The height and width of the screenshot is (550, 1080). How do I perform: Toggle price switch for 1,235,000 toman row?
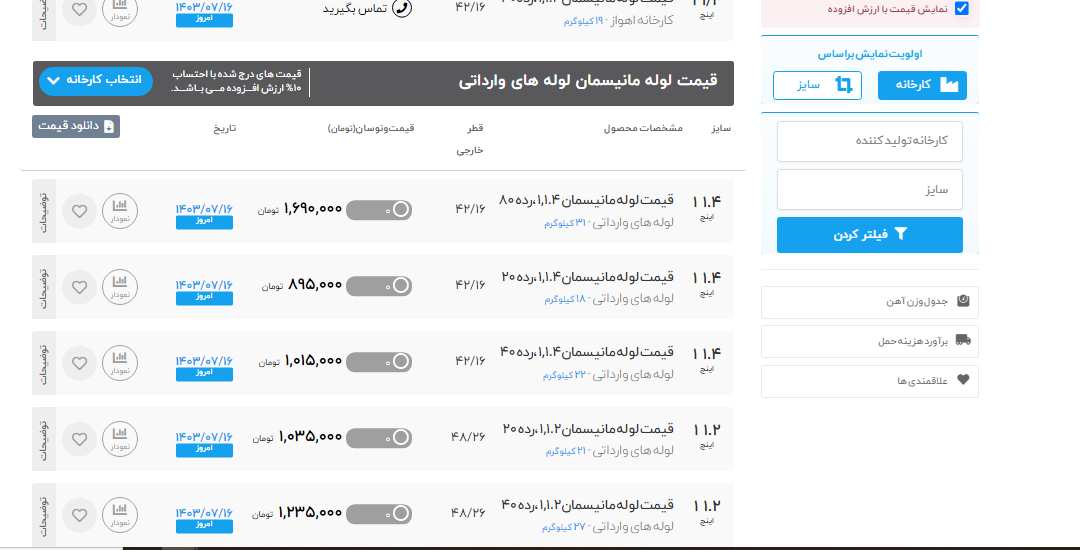point(379,513)
